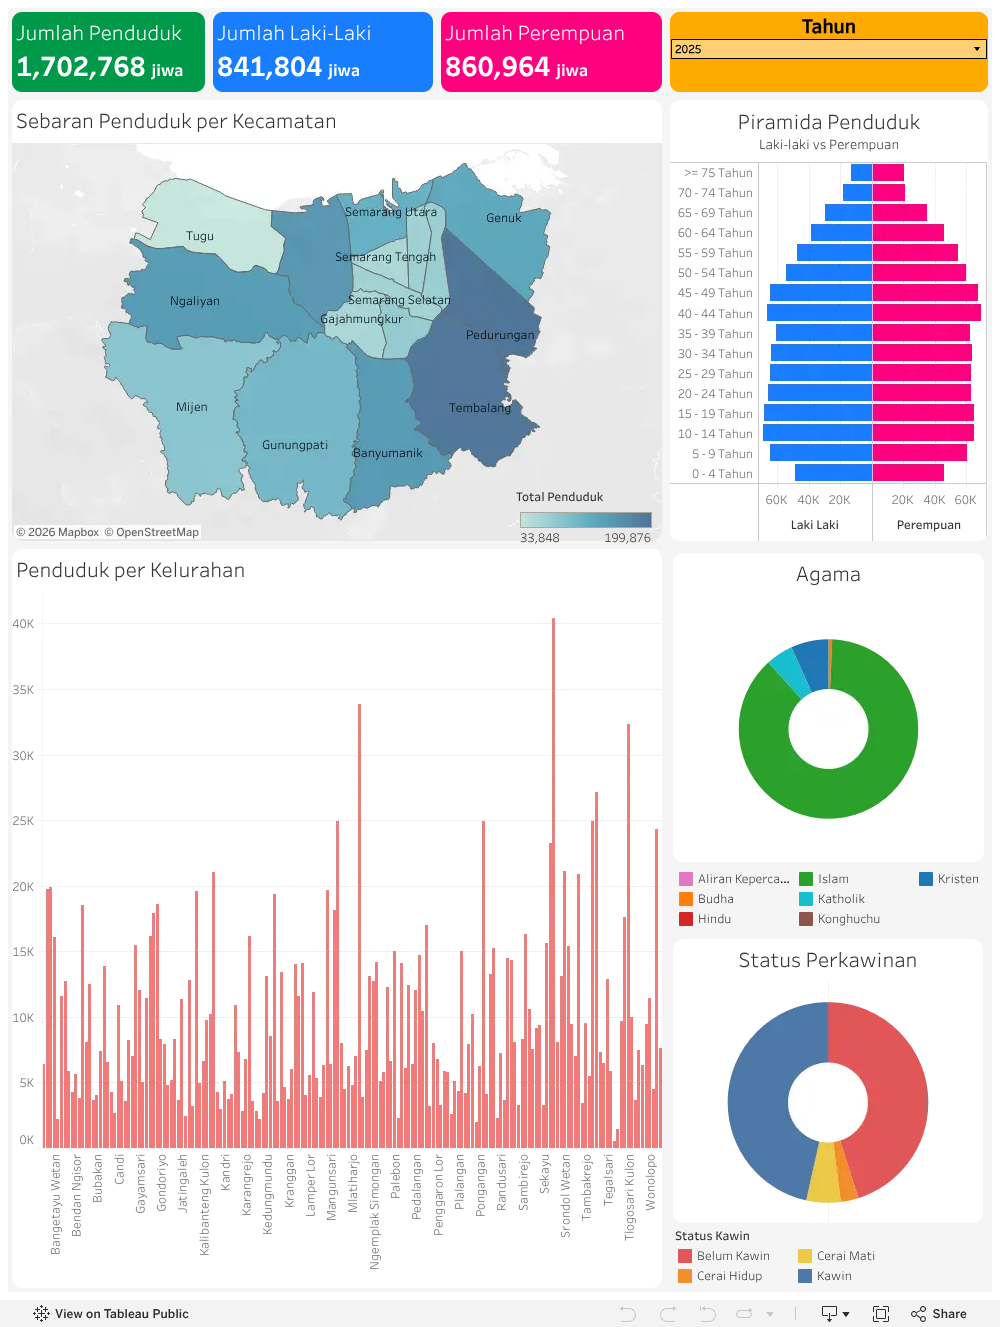Viewport: 1000px width, 1327px height.
Task: Click the Tugu label on the map
Action: click(200, 236)
